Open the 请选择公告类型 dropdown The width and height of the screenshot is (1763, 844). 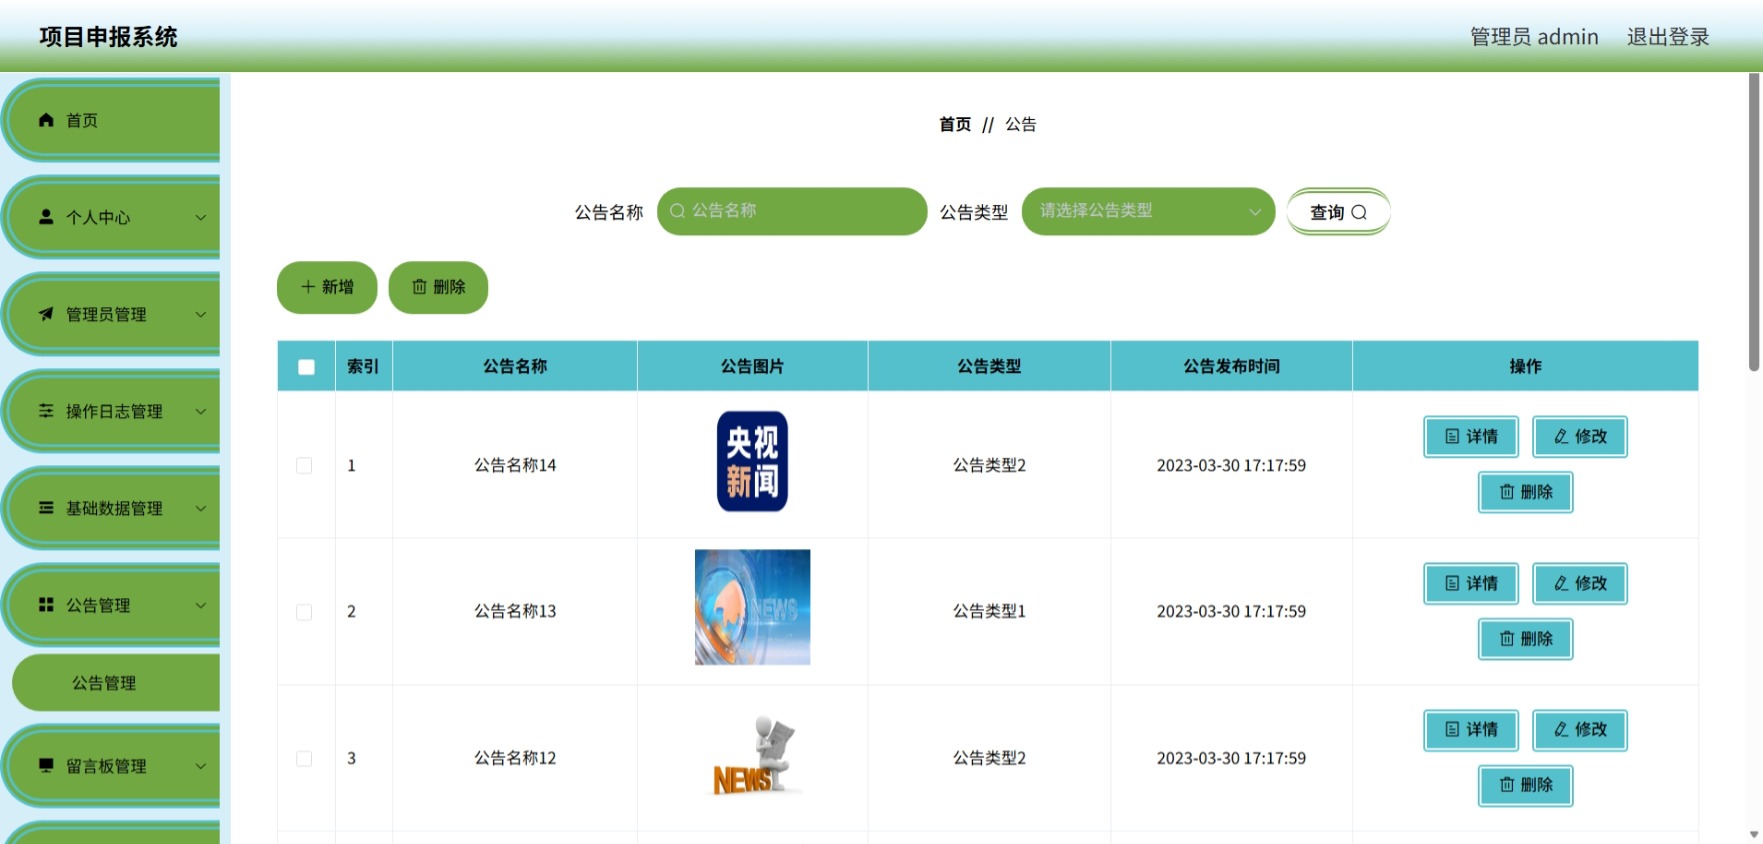(x=1148, y=211)
